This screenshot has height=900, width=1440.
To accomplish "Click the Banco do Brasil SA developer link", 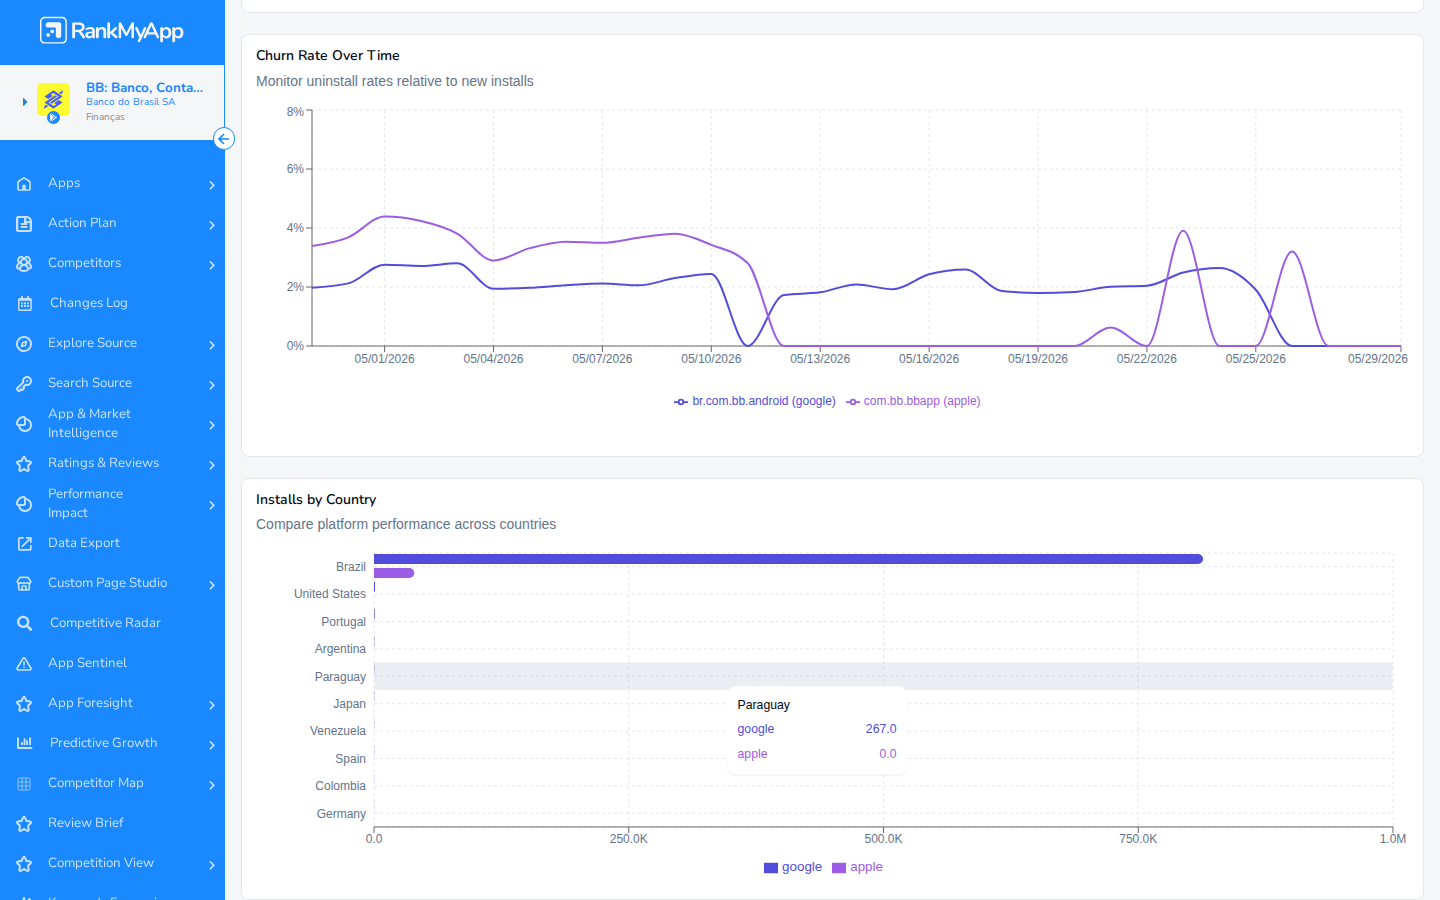I will click(x=130, y=102).
